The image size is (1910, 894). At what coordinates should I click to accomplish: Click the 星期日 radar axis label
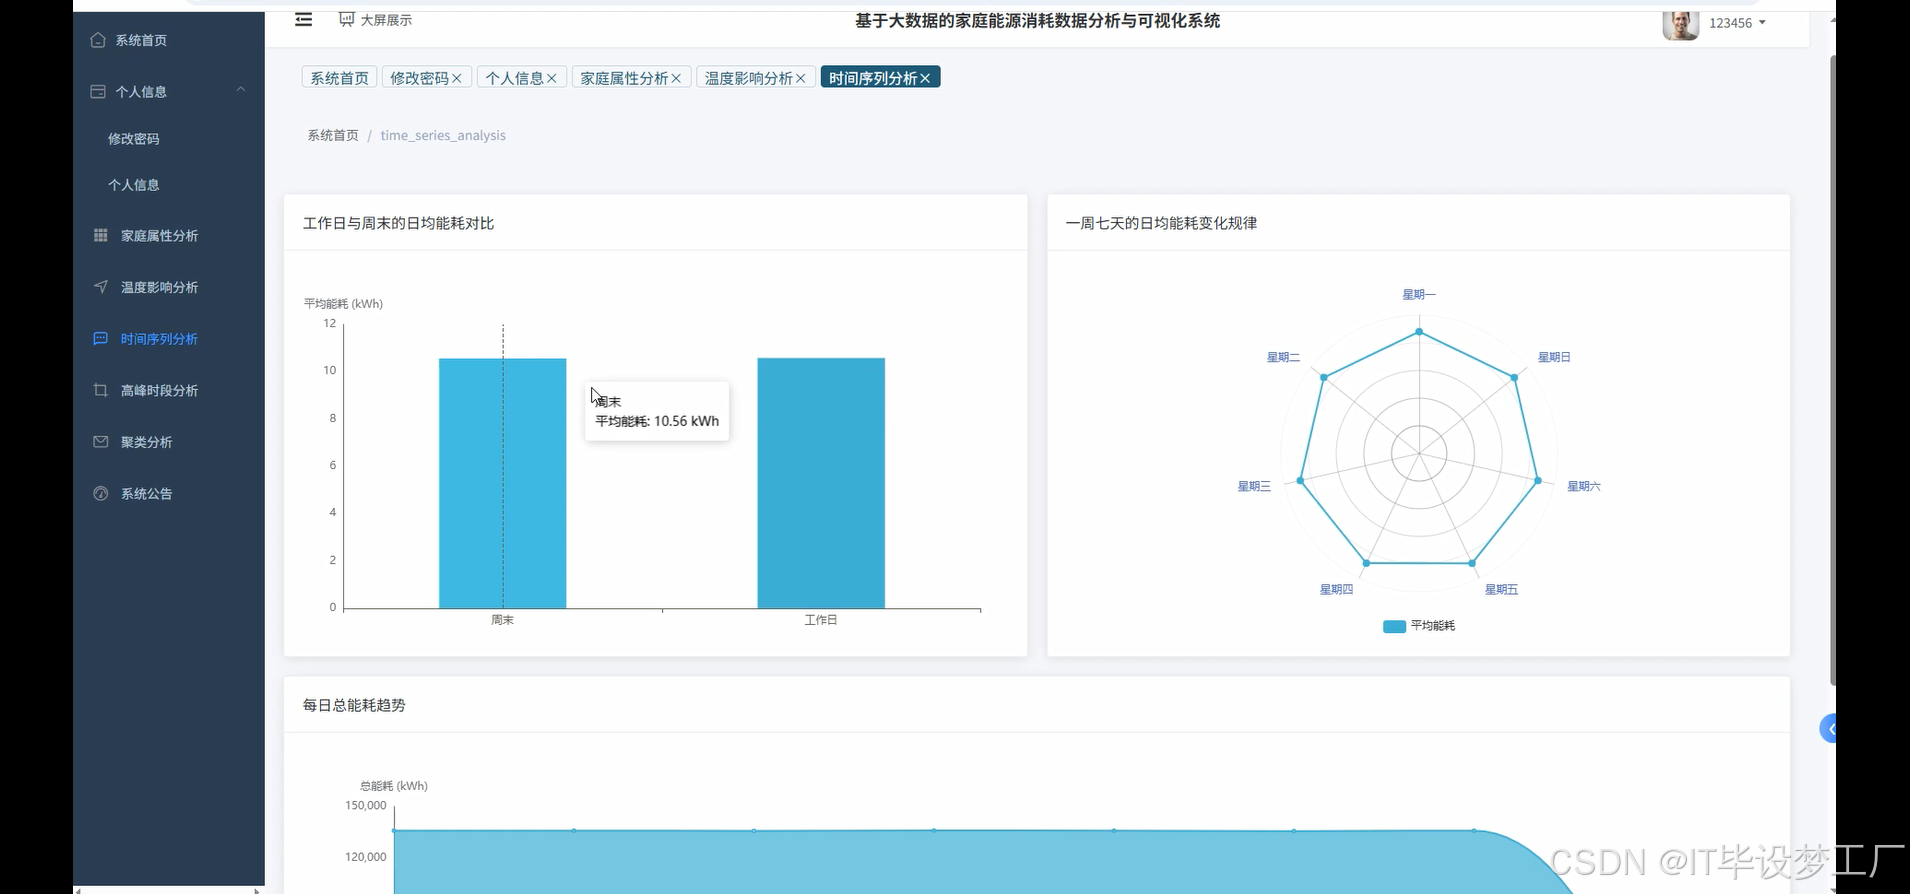[1554, 357]
